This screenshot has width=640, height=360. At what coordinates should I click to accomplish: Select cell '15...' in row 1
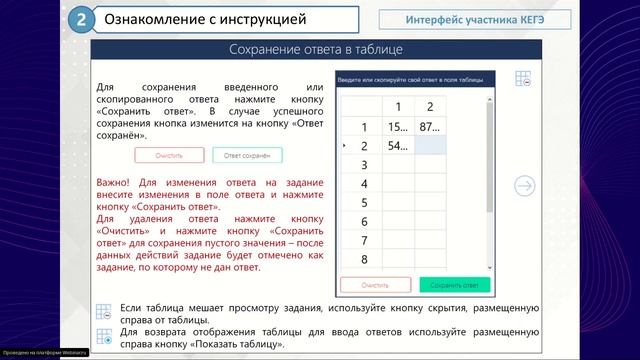(x=398, y=127)
